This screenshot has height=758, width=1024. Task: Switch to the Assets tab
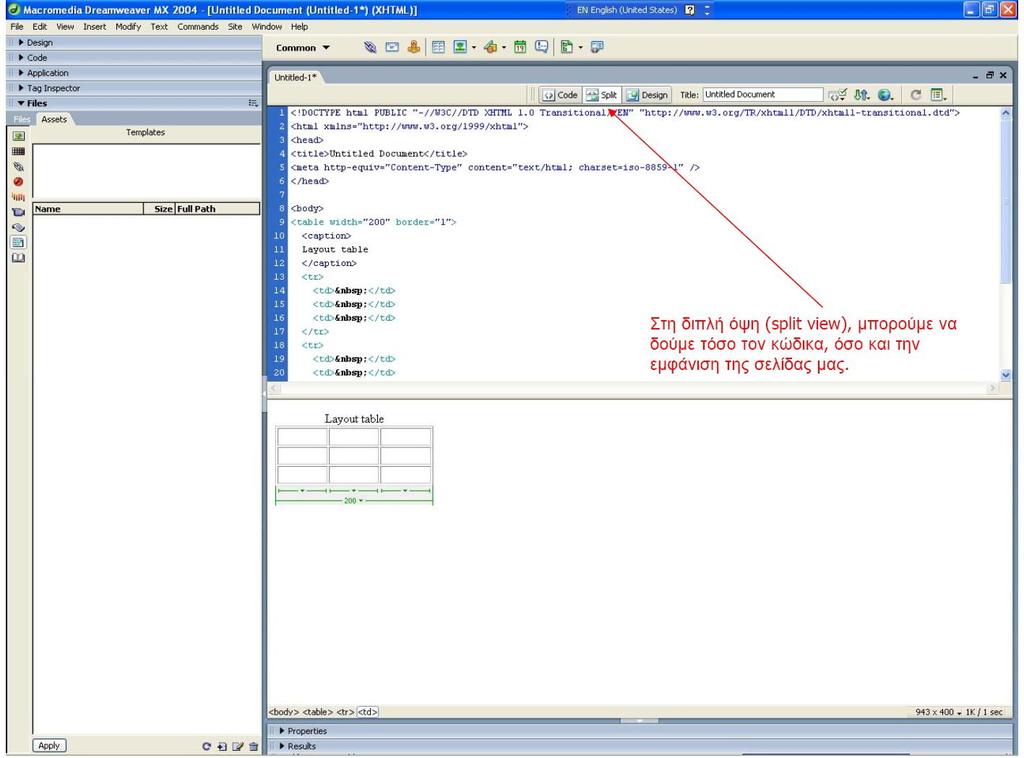click(x=54, y=119)
